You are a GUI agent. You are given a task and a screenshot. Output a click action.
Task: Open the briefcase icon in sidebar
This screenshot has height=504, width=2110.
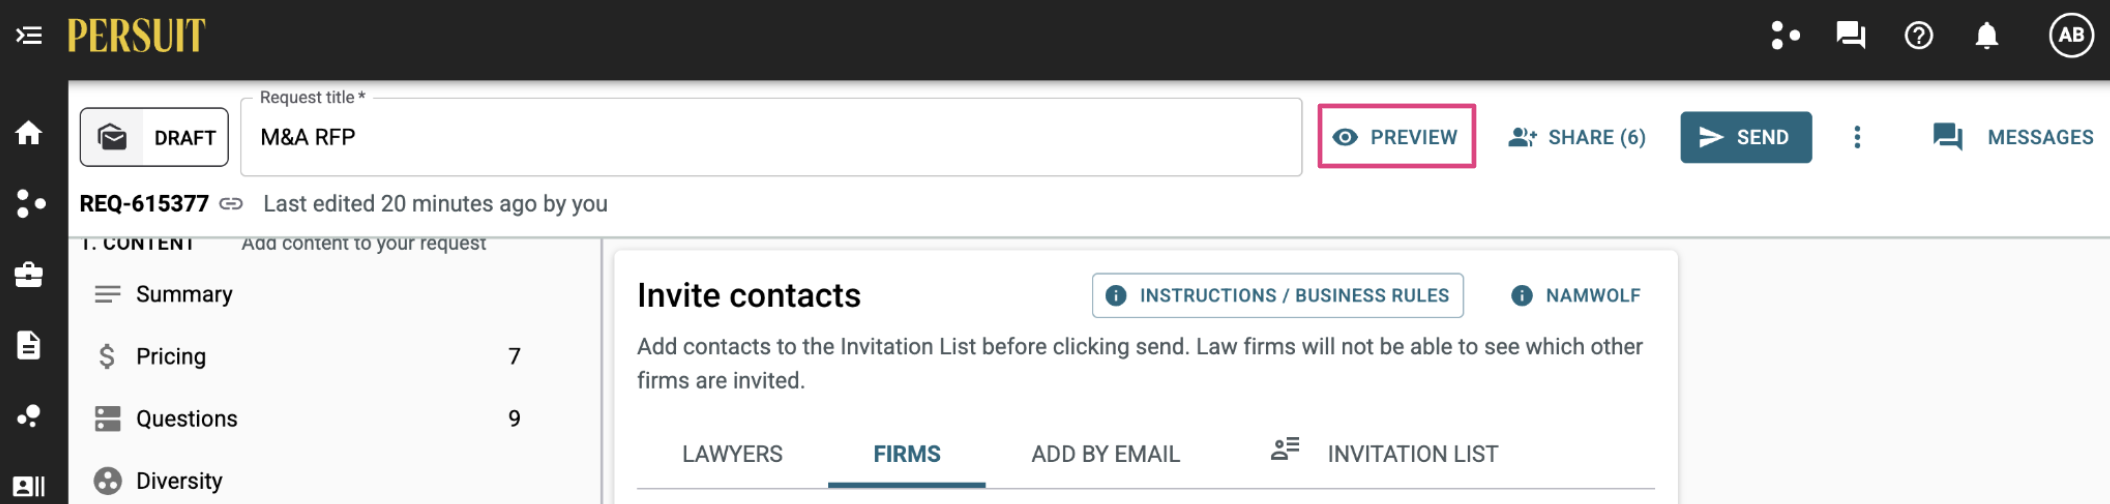(29, 274)
